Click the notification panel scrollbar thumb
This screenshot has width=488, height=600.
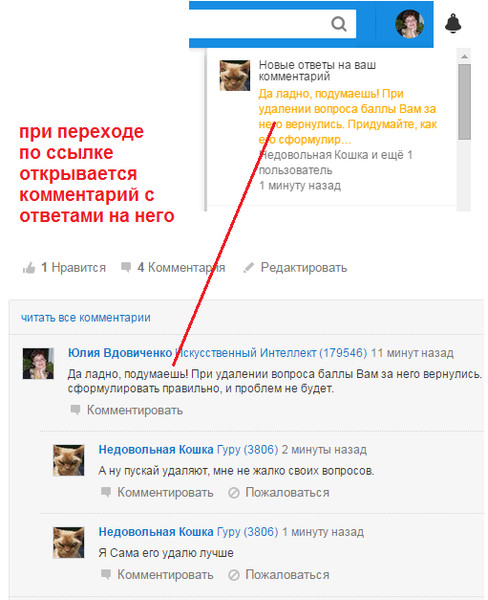click(x=464, y=102)
